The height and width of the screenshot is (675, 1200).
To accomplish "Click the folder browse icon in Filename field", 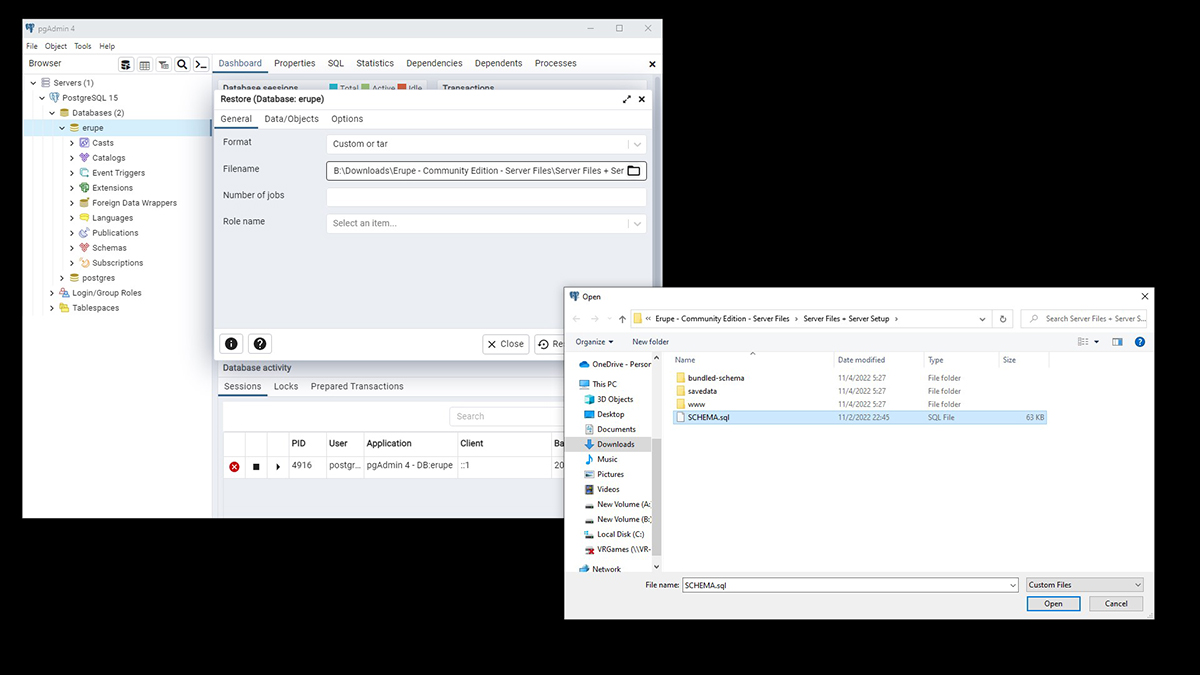I will point(633,171).
